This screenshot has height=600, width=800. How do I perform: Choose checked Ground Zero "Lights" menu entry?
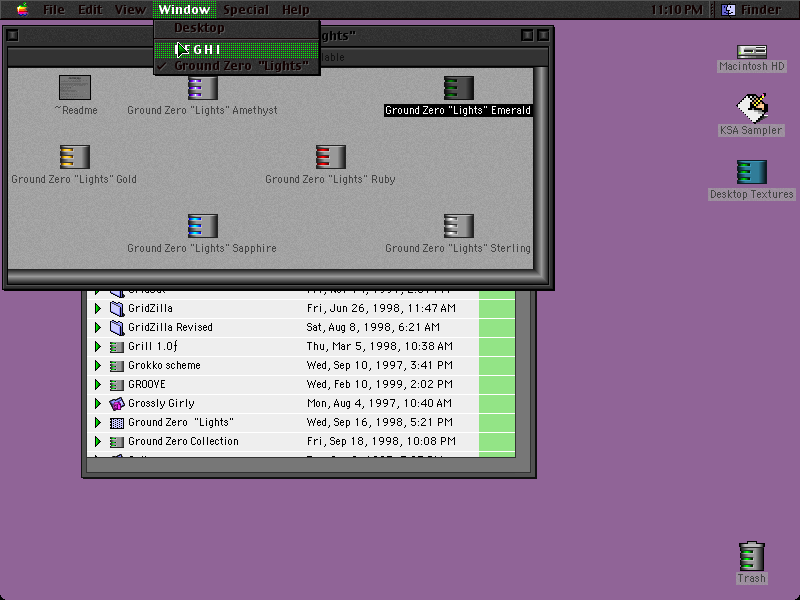pyautogui.click(x=237, y=66)
